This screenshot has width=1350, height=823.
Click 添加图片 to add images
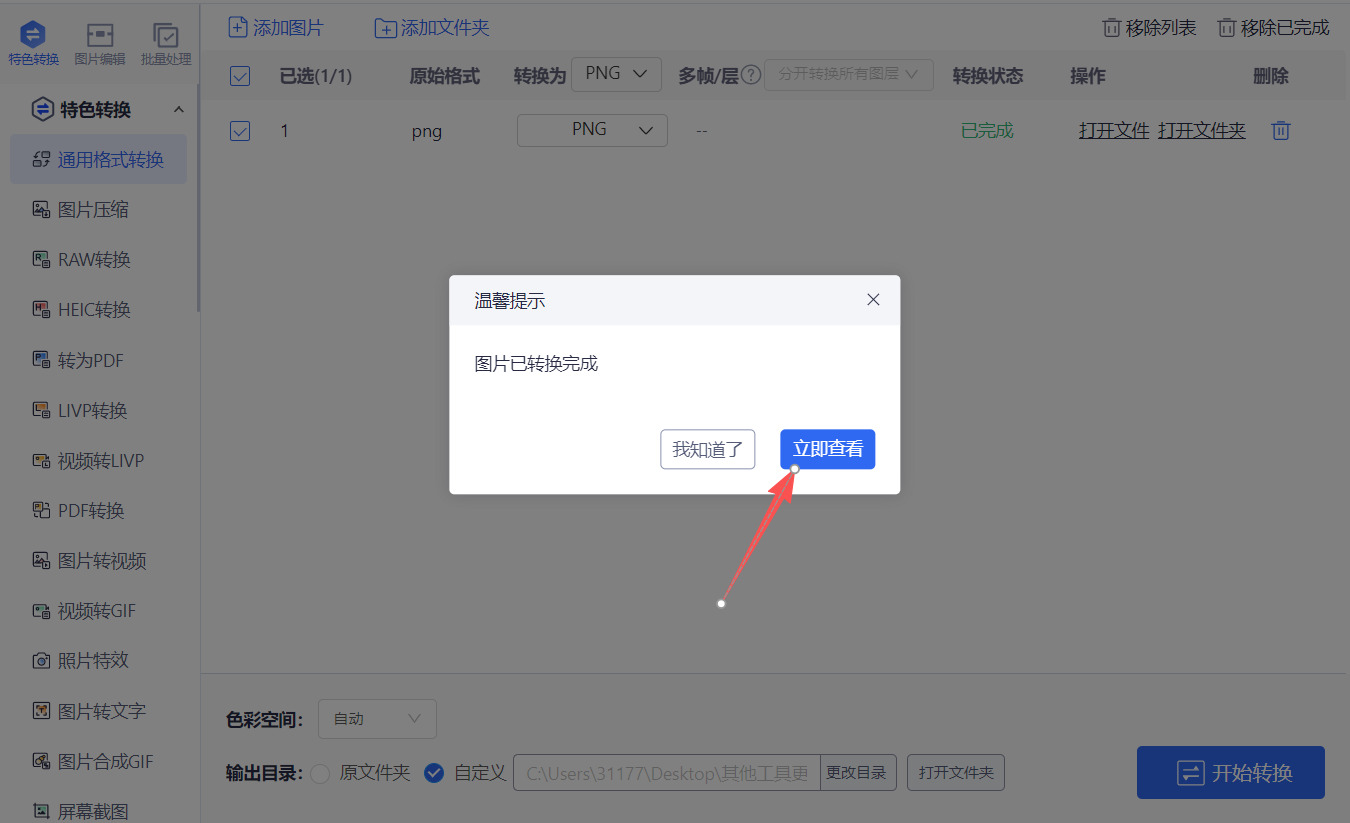tap(276, 28)
